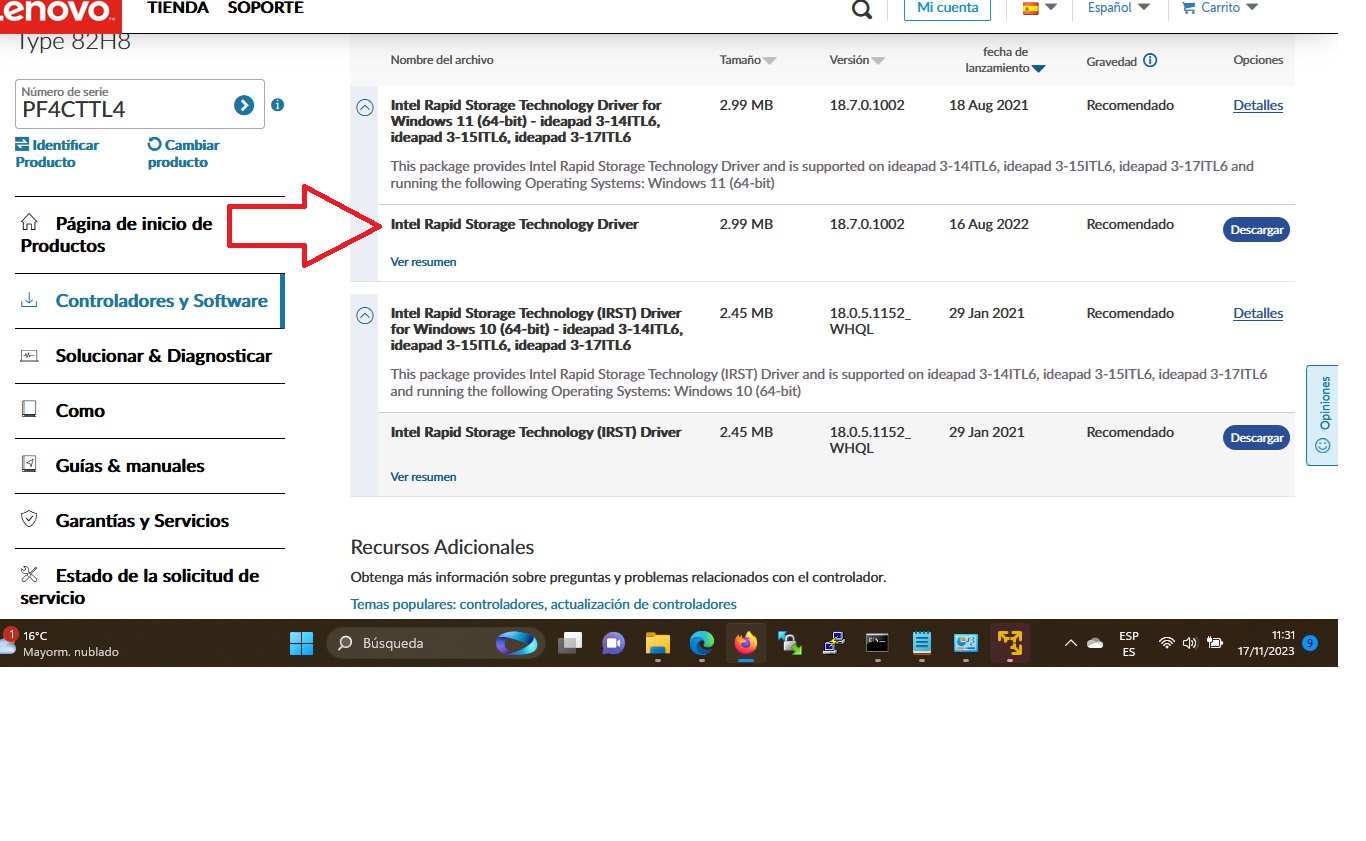Collapse the Windows 11 Intel RST driver row

pos(365,106)
